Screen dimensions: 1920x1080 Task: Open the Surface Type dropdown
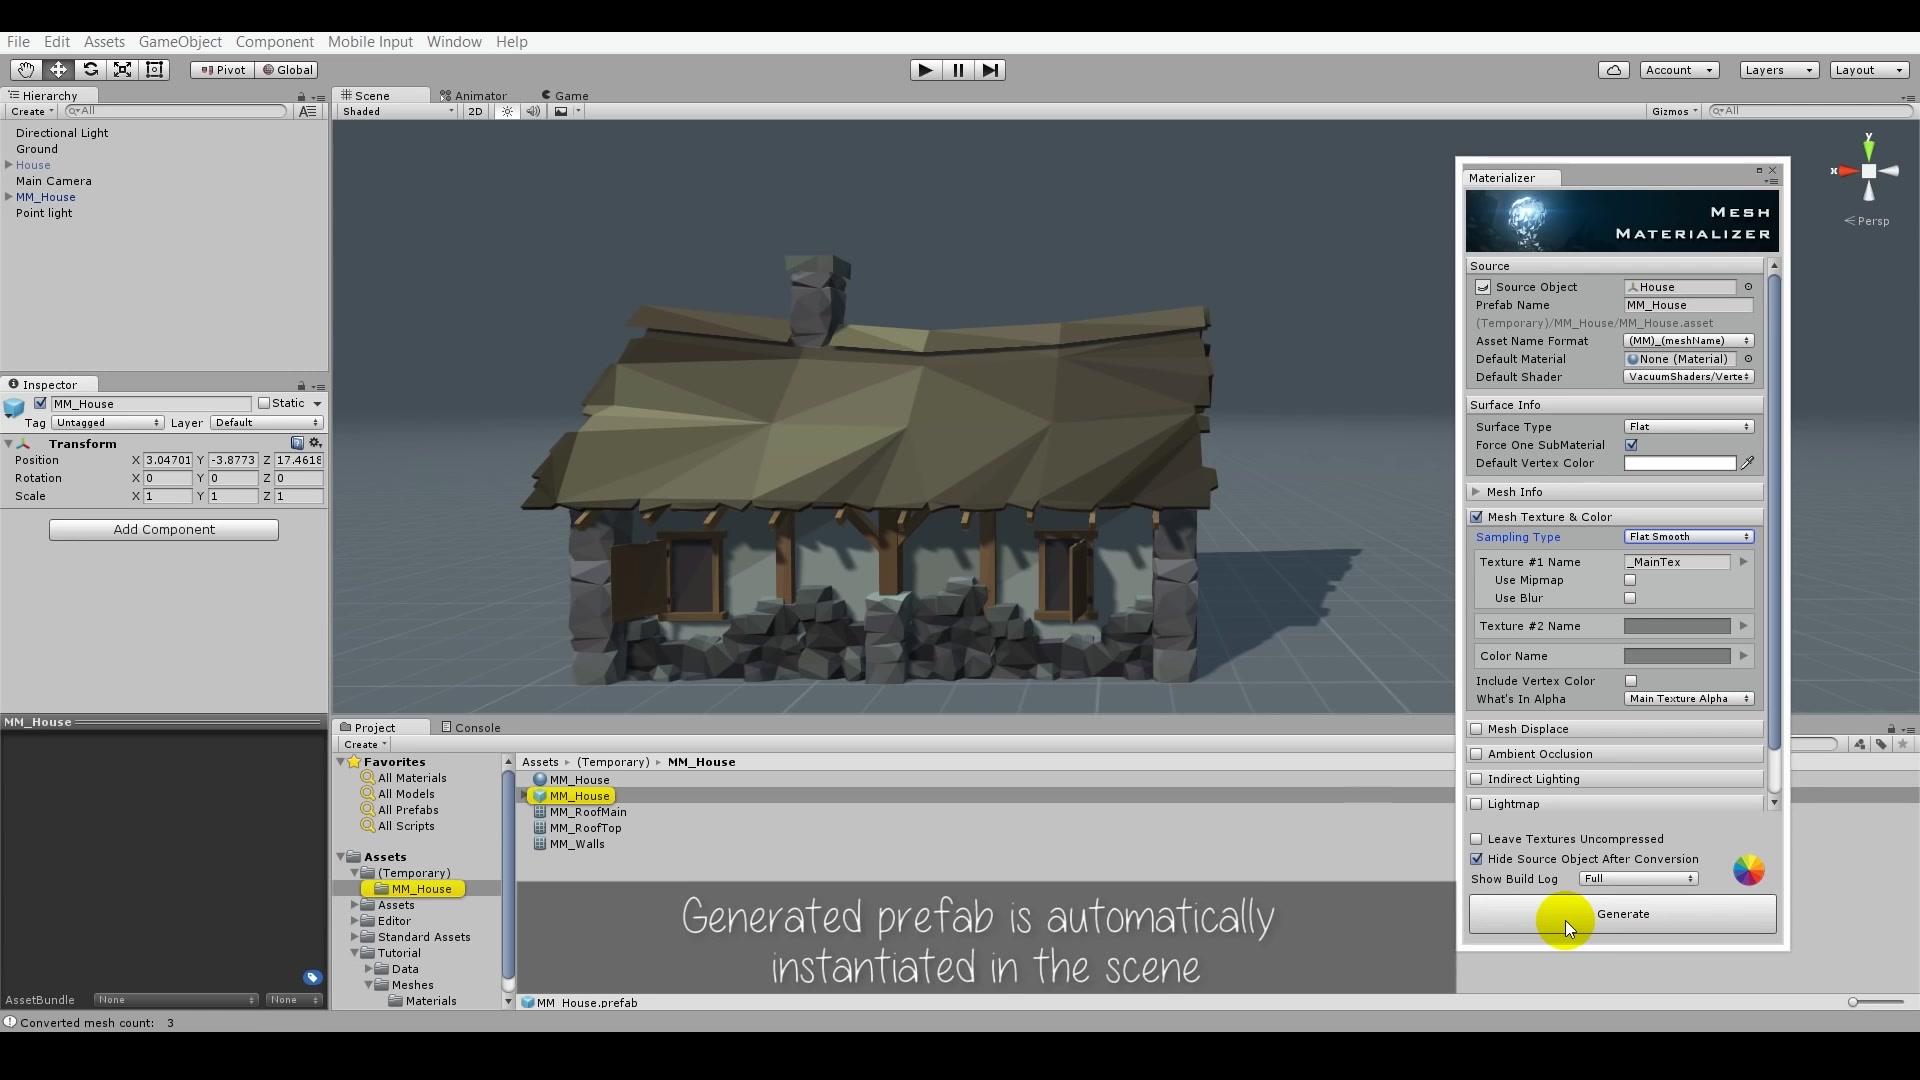(1688, 426)
